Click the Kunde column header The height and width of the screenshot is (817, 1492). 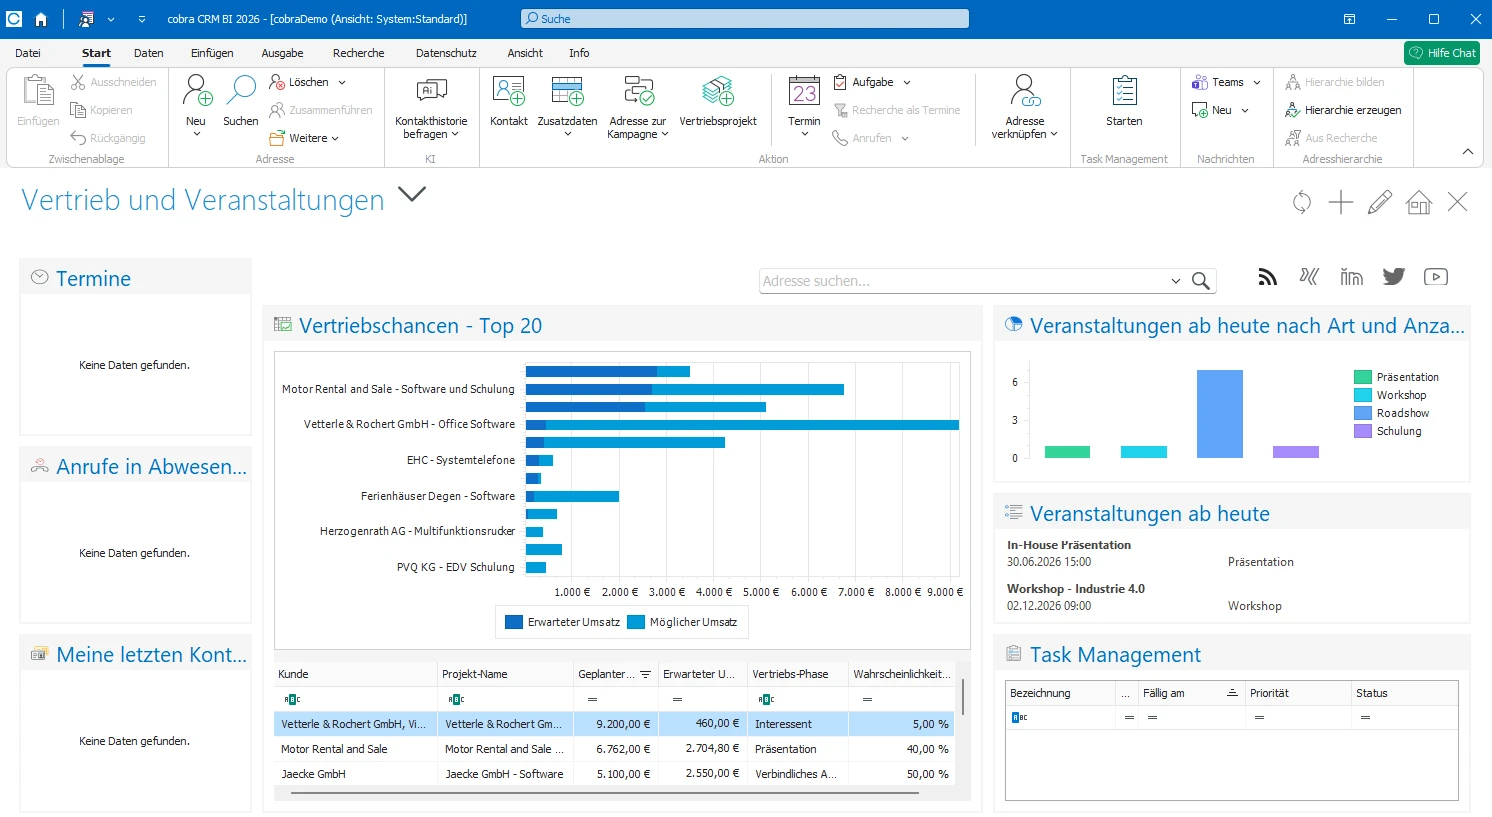tap(356, 674)
